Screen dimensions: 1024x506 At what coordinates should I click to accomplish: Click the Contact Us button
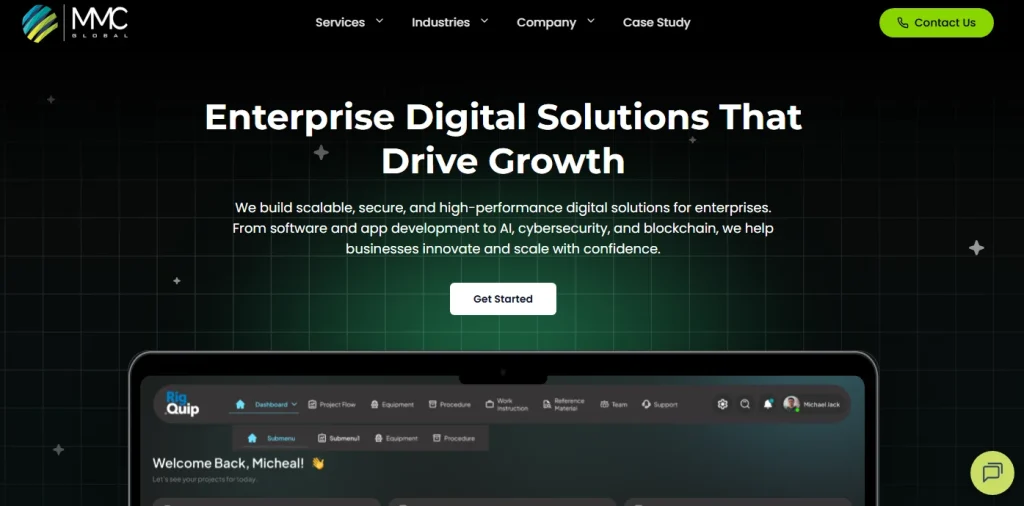click(936, 23)
